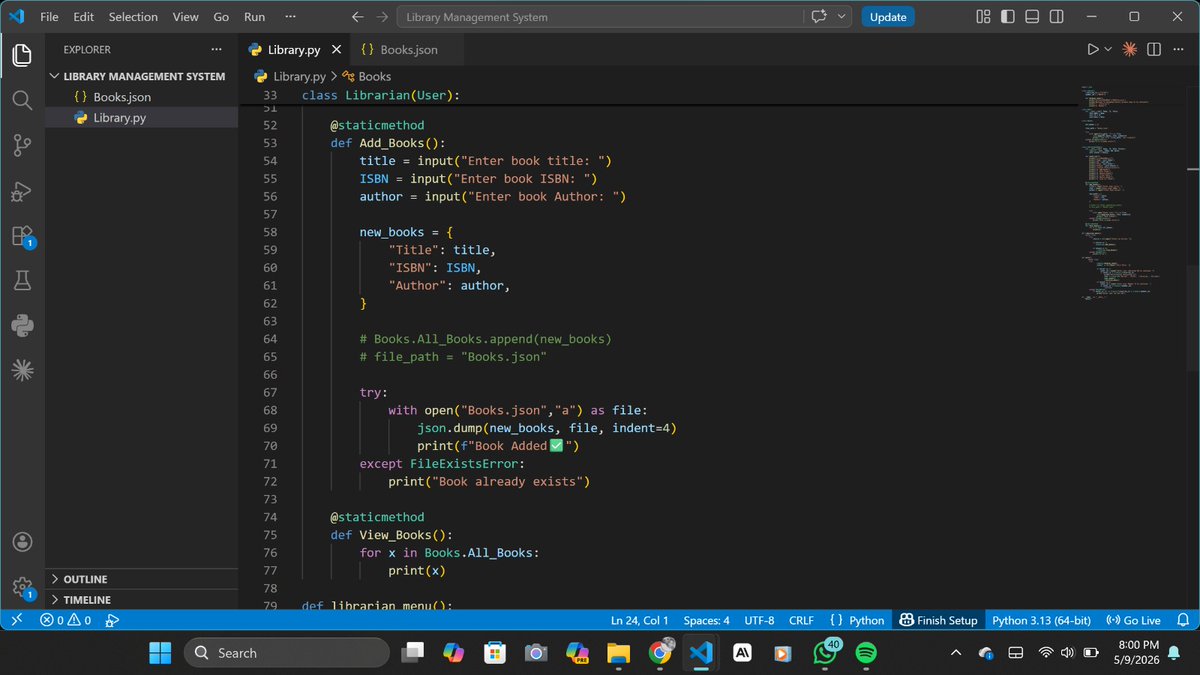This screenshot has height=675, width=1200.
Task: Click the Update button
Action: (888, 17)
